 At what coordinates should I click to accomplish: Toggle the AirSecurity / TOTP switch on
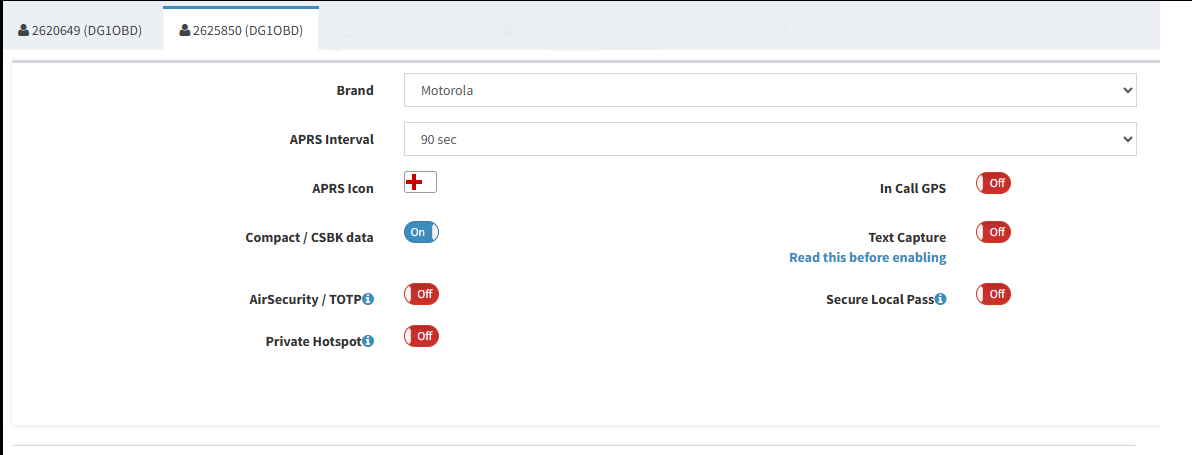[x=421, y=294]
